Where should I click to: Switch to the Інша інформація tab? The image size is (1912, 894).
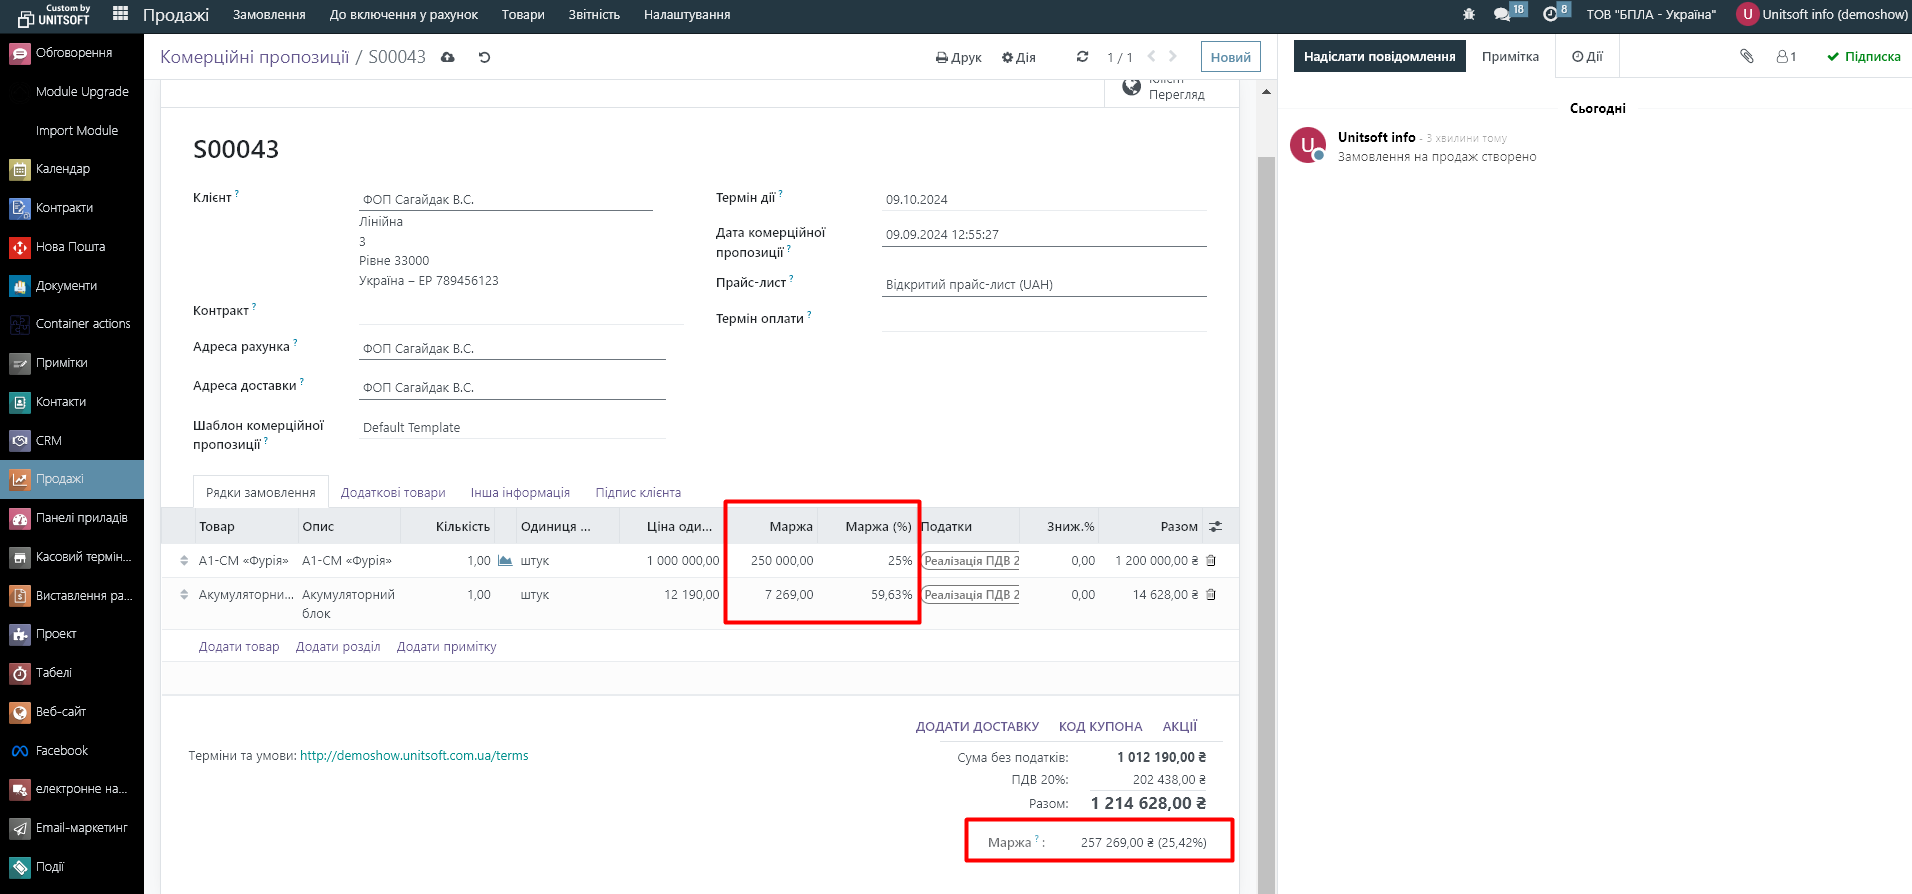(520, 493)
